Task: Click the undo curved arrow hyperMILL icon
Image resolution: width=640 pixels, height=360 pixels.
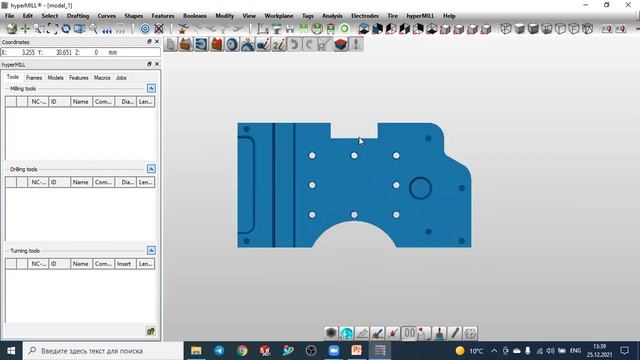Action: coord(294,44)
